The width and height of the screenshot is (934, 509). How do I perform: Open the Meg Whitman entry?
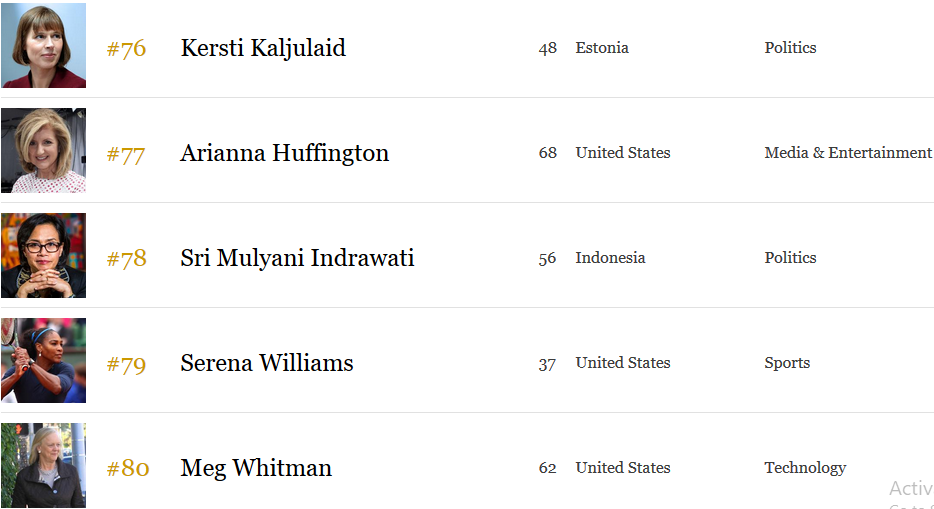point(256,469)
